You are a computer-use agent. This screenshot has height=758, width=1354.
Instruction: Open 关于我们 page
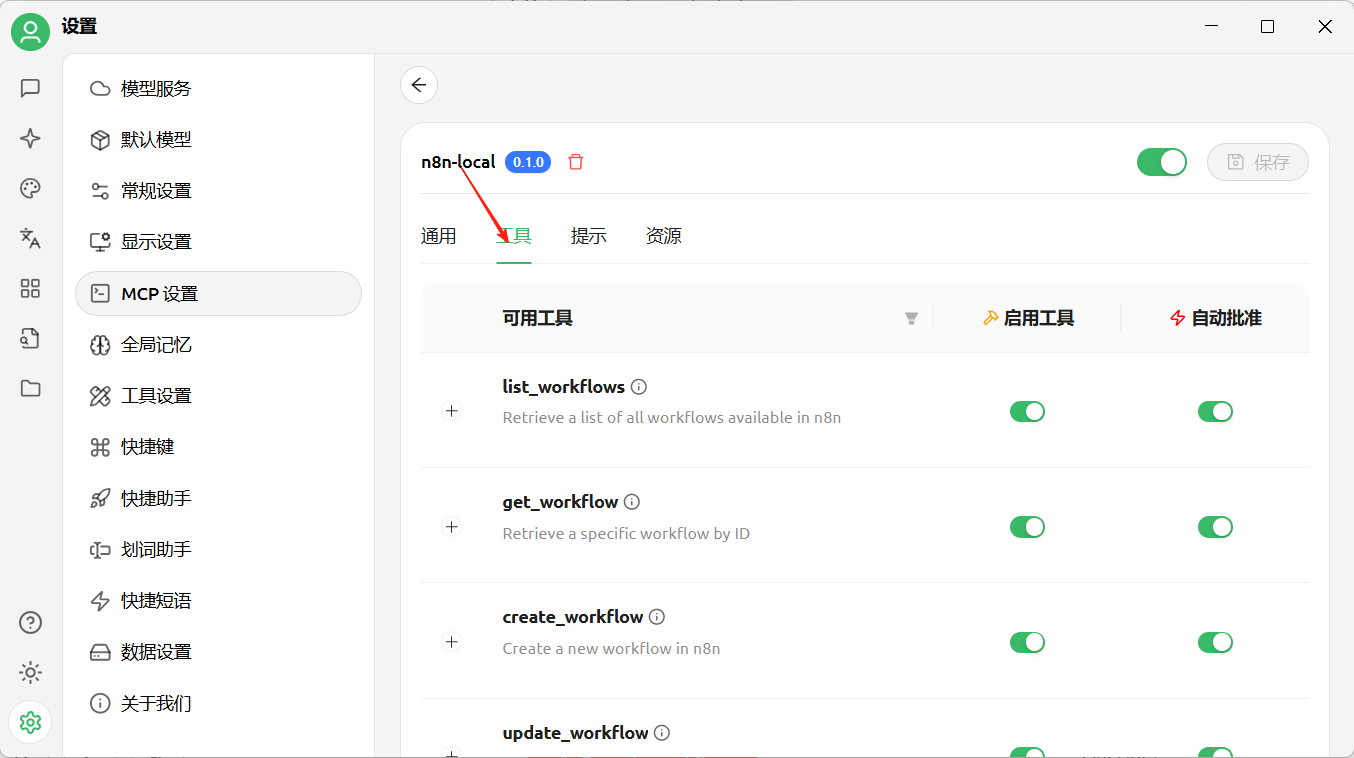click(218, 704)
